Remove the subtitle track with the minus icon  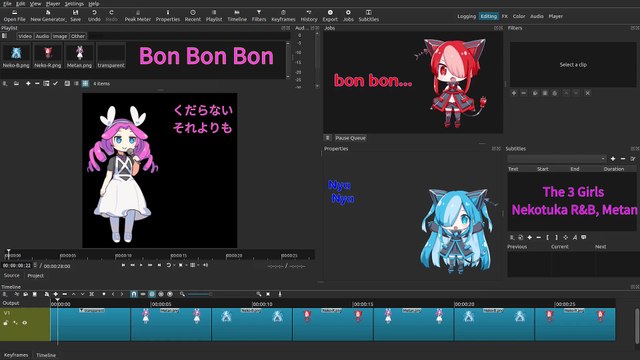623,159
